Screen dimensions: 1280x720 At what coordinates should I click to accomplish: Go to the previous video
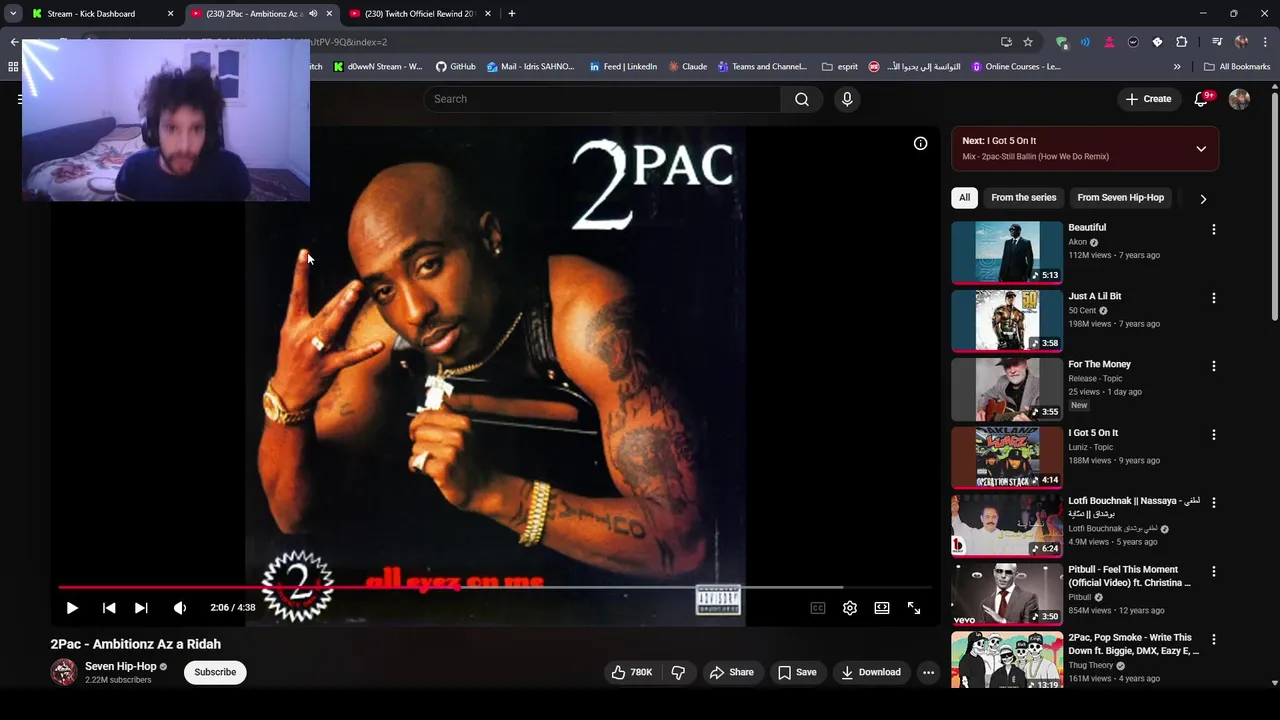tap(109, 608)
